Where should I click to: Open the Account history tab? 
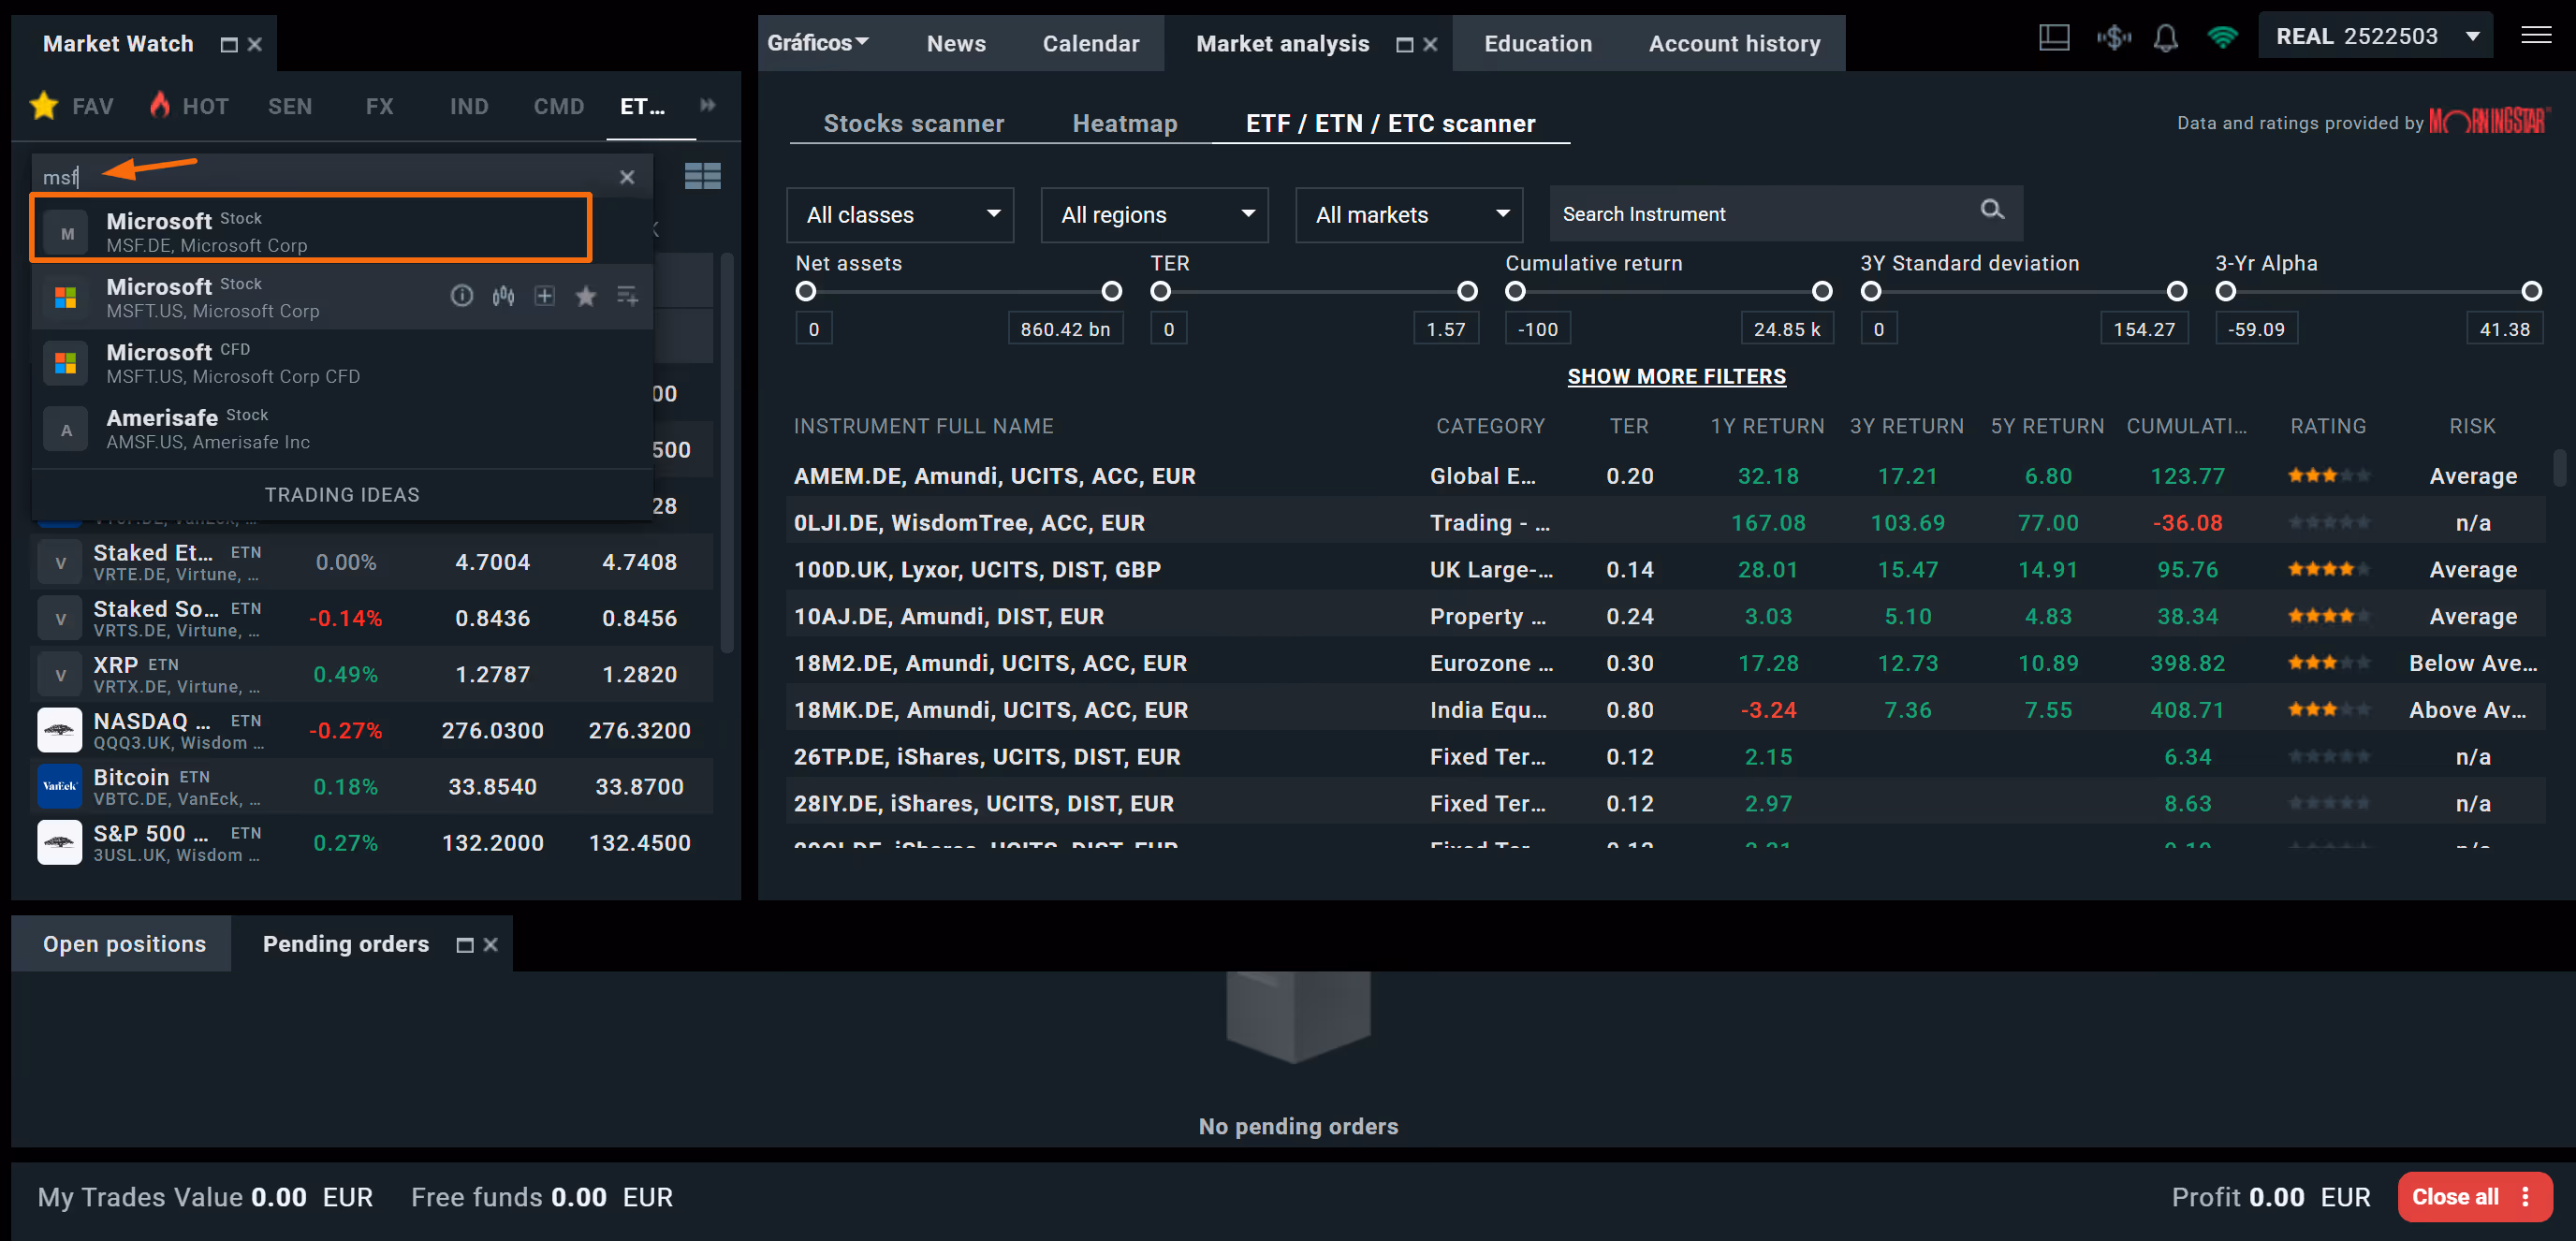coord(1734,44)
